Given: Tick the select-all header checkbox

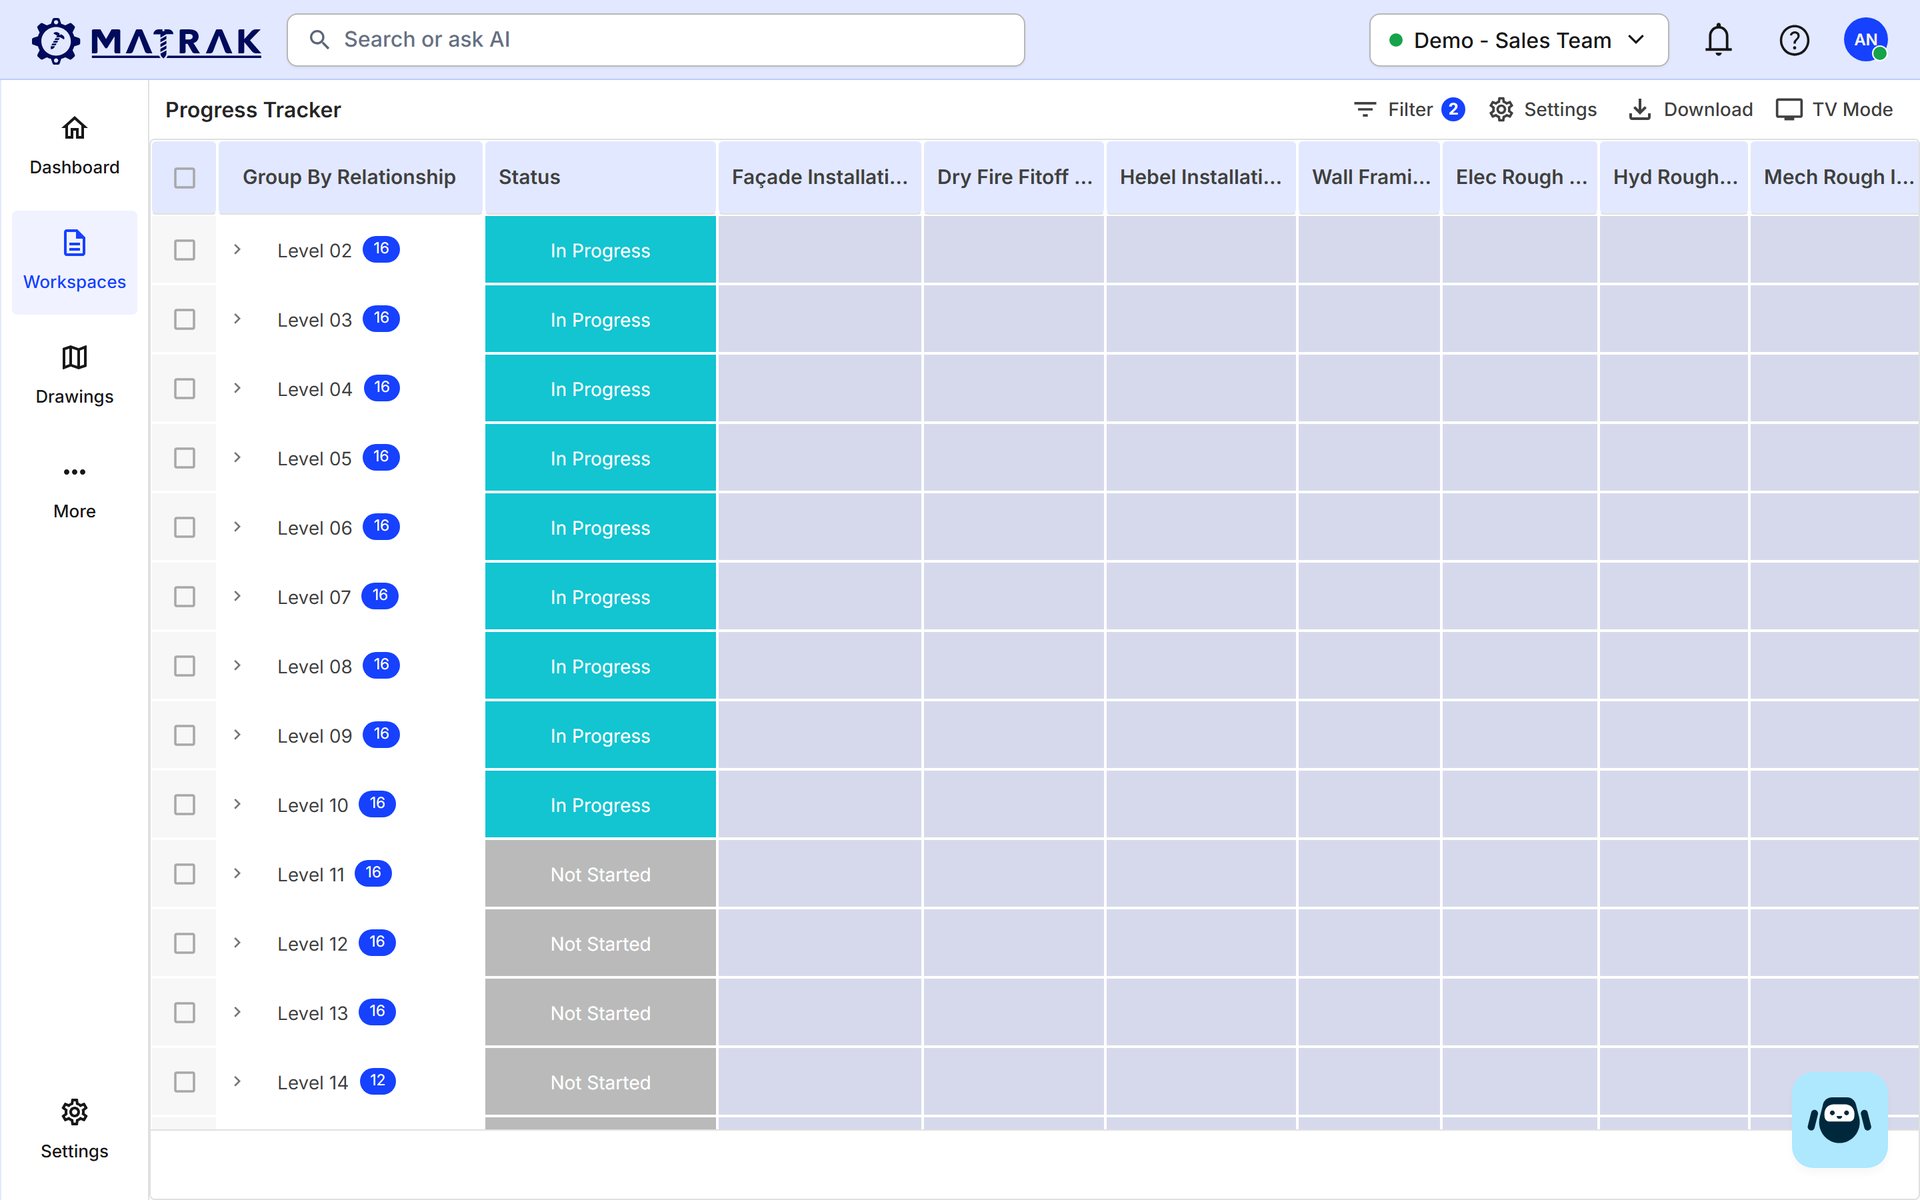Looking at the screenshot, I should pyautogui.click(x=184, y=178).
